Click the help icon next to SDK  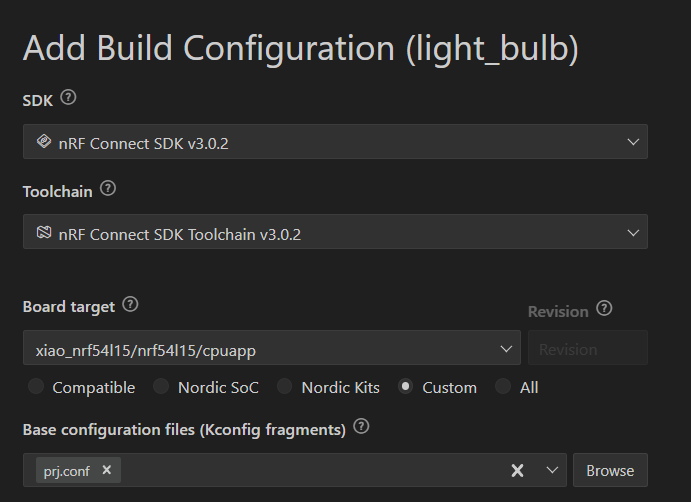click(x=68, y=97)
